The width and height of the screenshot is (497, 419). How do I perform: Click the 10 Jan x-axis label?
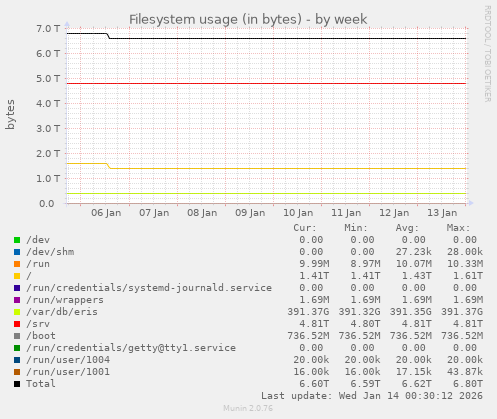tap(298, 213)
